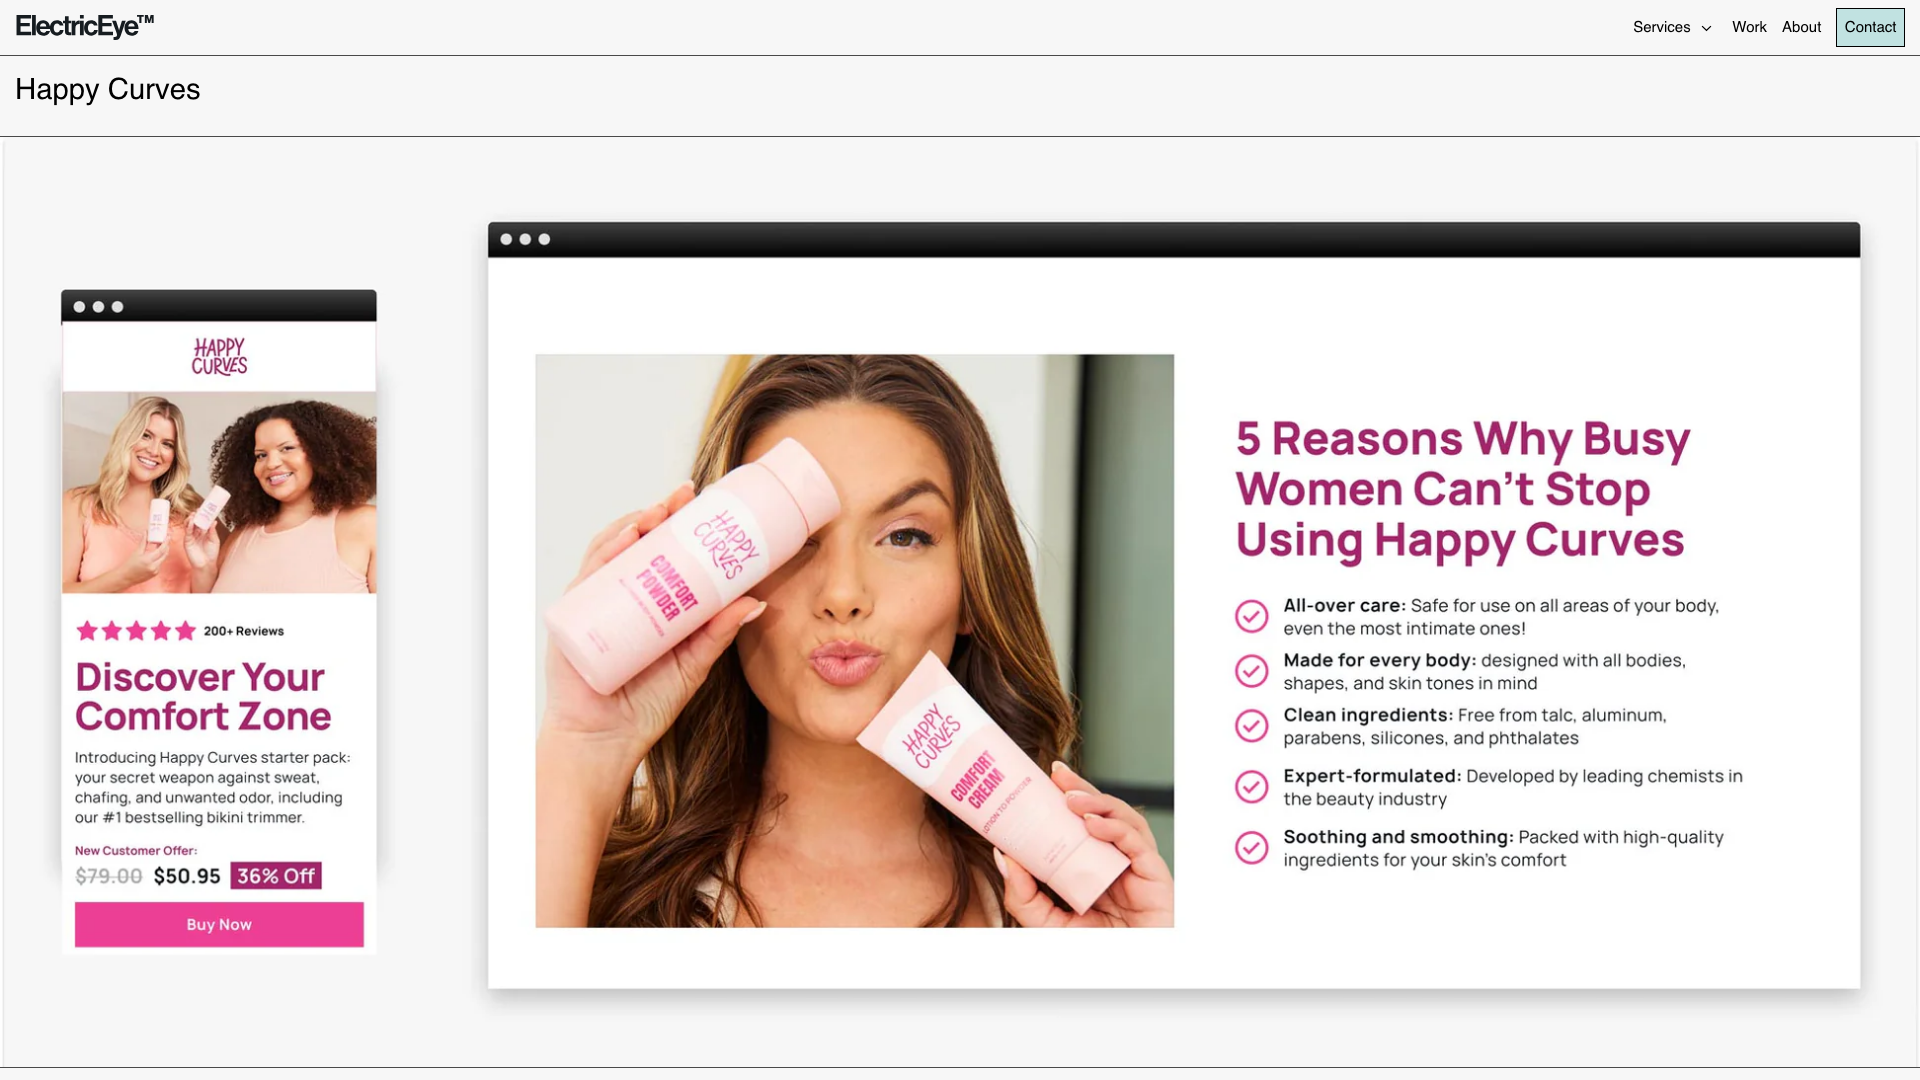This screenshot has height=1080, width=1920.
Task: Click the window dots on desktop mockup bar
Action: point(525,239)
